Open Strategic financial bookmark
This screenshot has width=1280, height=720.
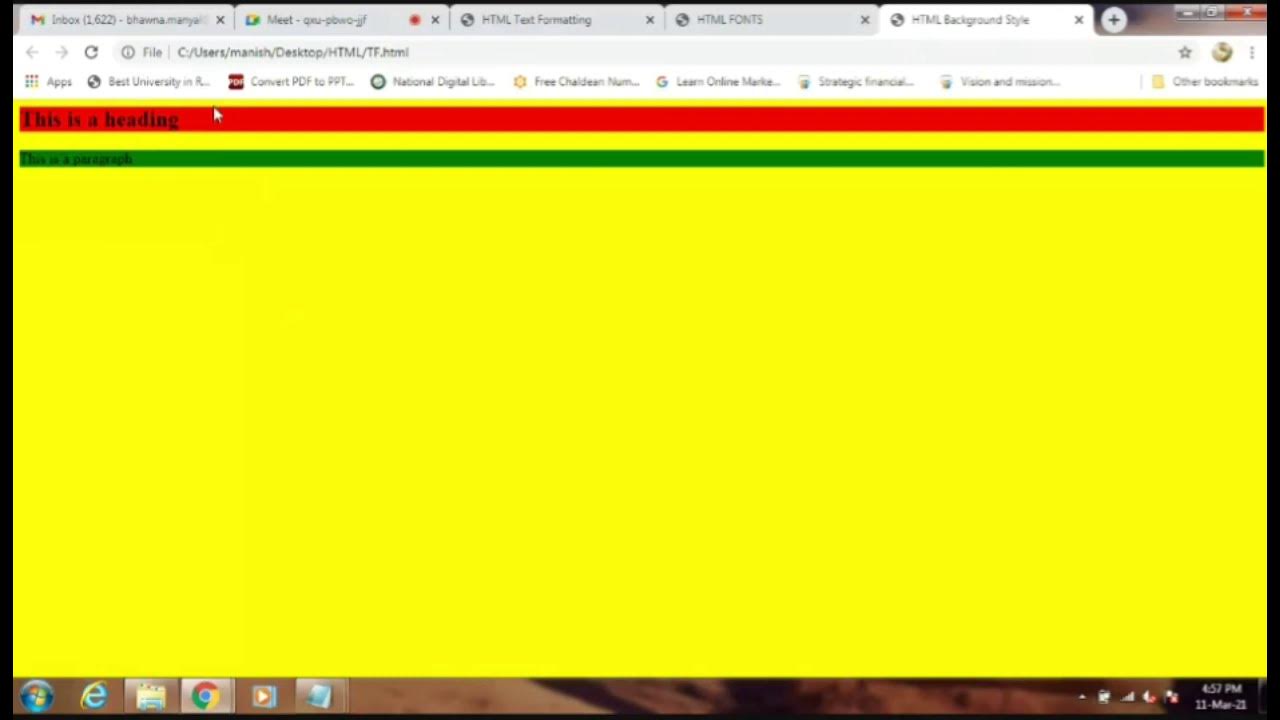[856, 82]
